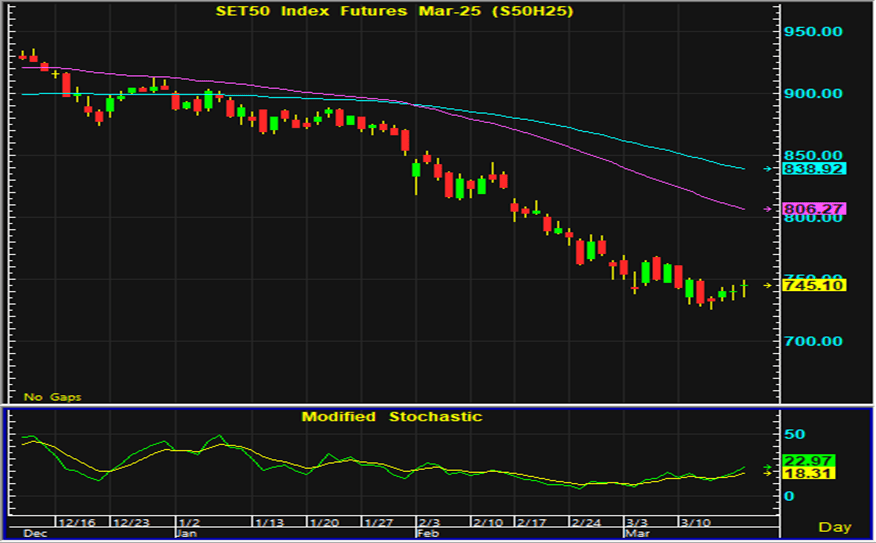Select the Modified Stochastic panel title
The width and height of the screenshot is (876, 543).
[x=392, y=416]
